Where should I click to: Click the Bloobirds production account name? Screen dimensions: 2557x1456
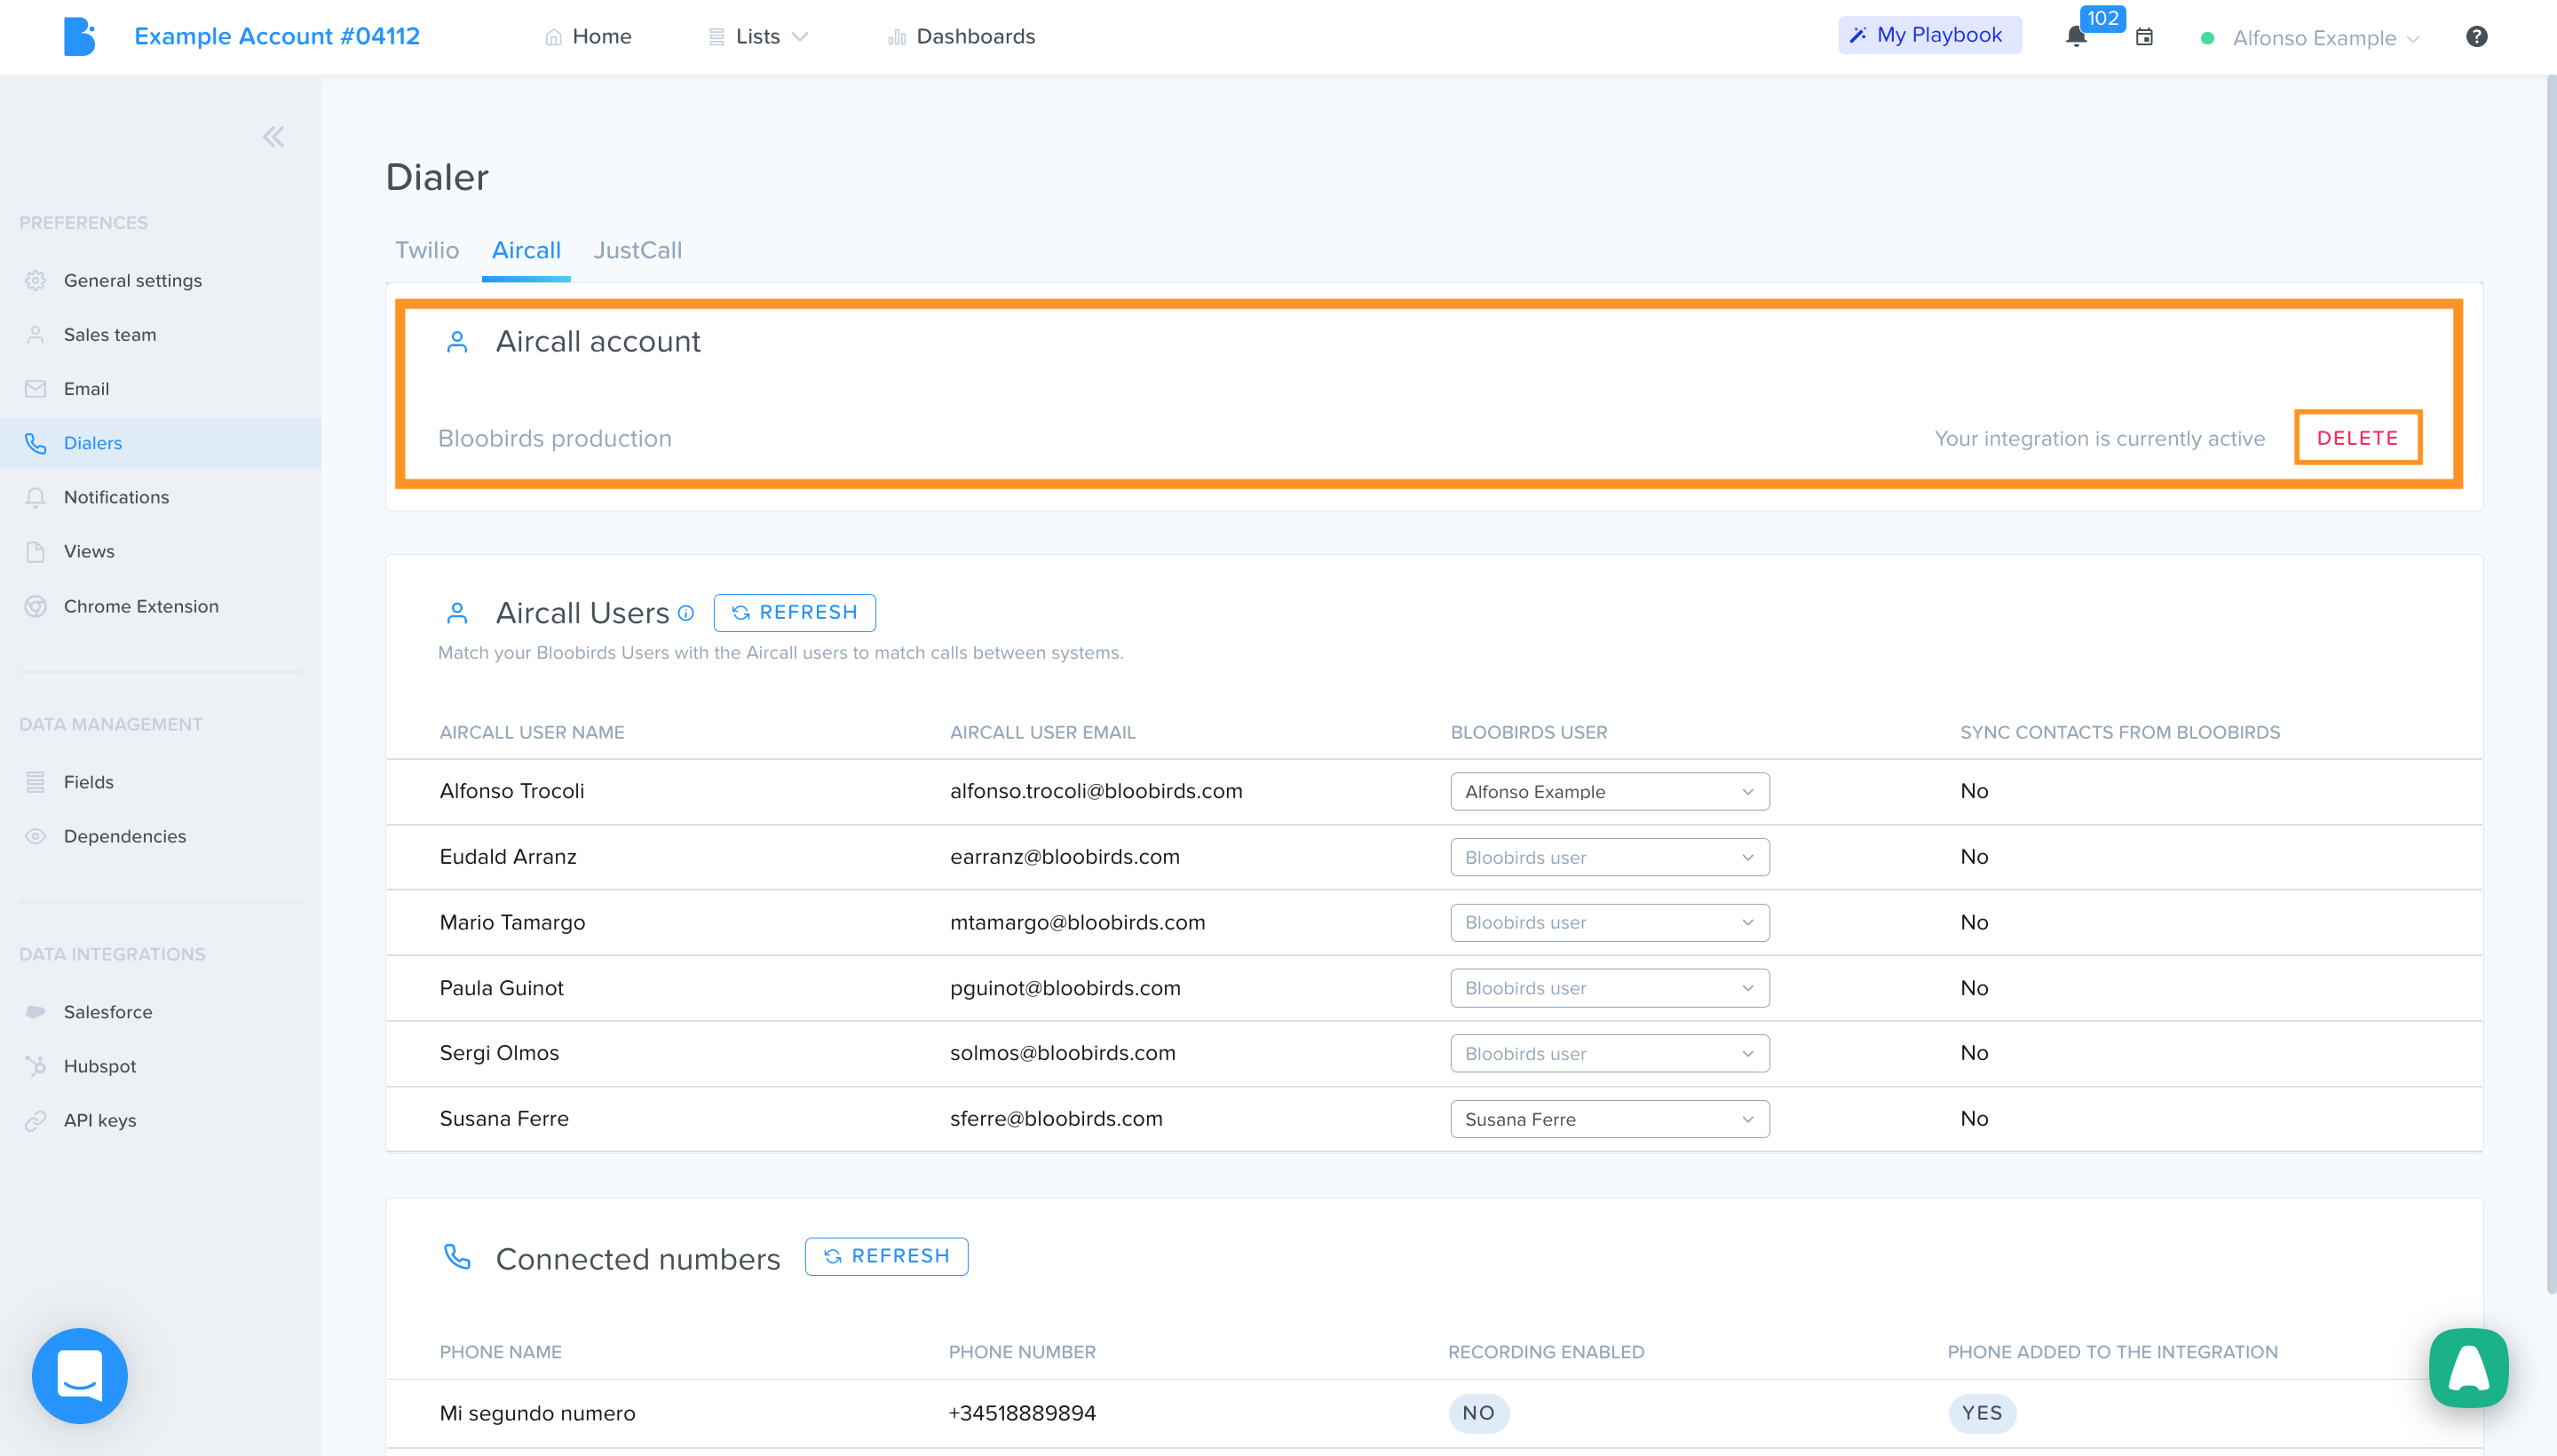[555, 438]
